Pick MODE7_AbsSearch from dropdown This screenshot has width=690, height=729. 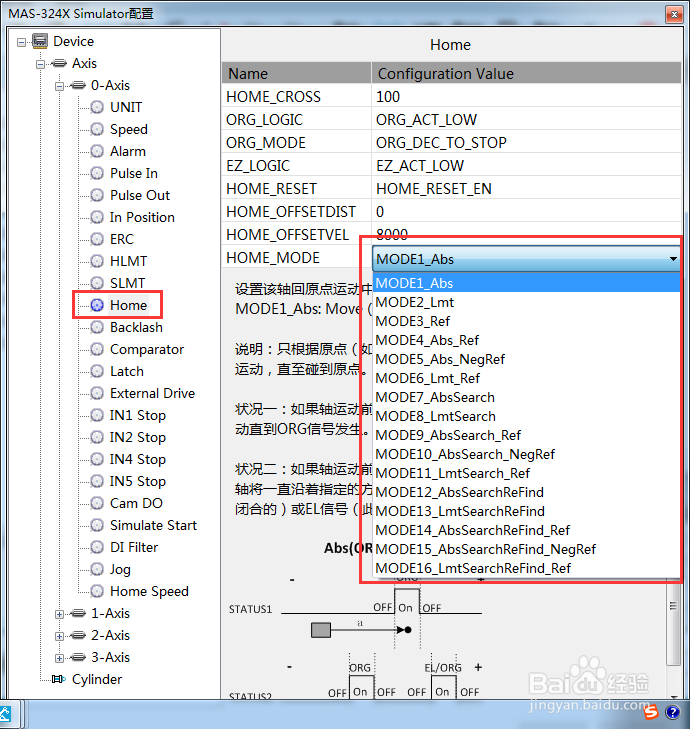pyautogui.click(x=526, y=398)
